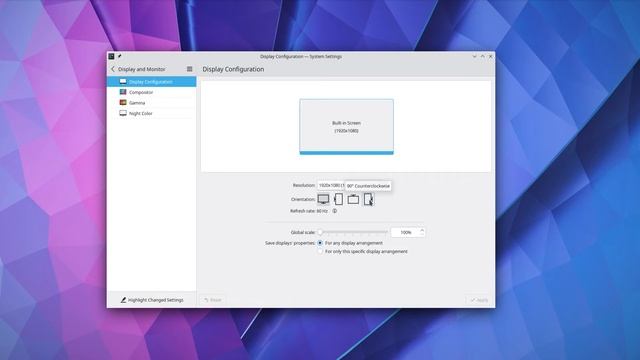
Task: Open the Resolution dropdown
Action: pyautogui.click(x=331, y=185)
